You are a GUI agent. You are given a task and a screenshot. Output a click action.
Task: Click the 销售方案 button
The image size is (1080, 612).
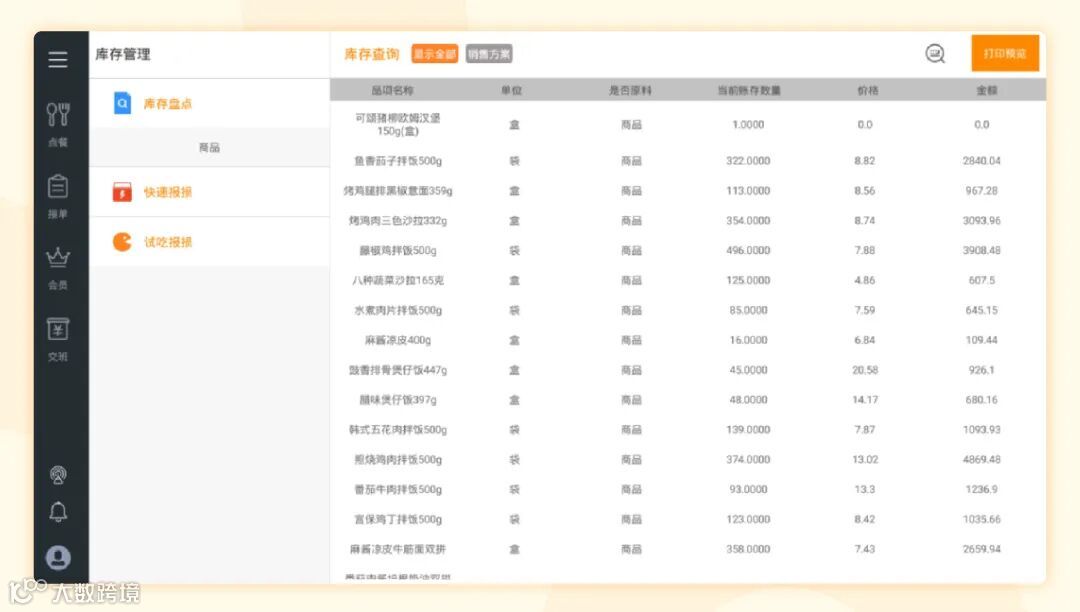[489, 54]
